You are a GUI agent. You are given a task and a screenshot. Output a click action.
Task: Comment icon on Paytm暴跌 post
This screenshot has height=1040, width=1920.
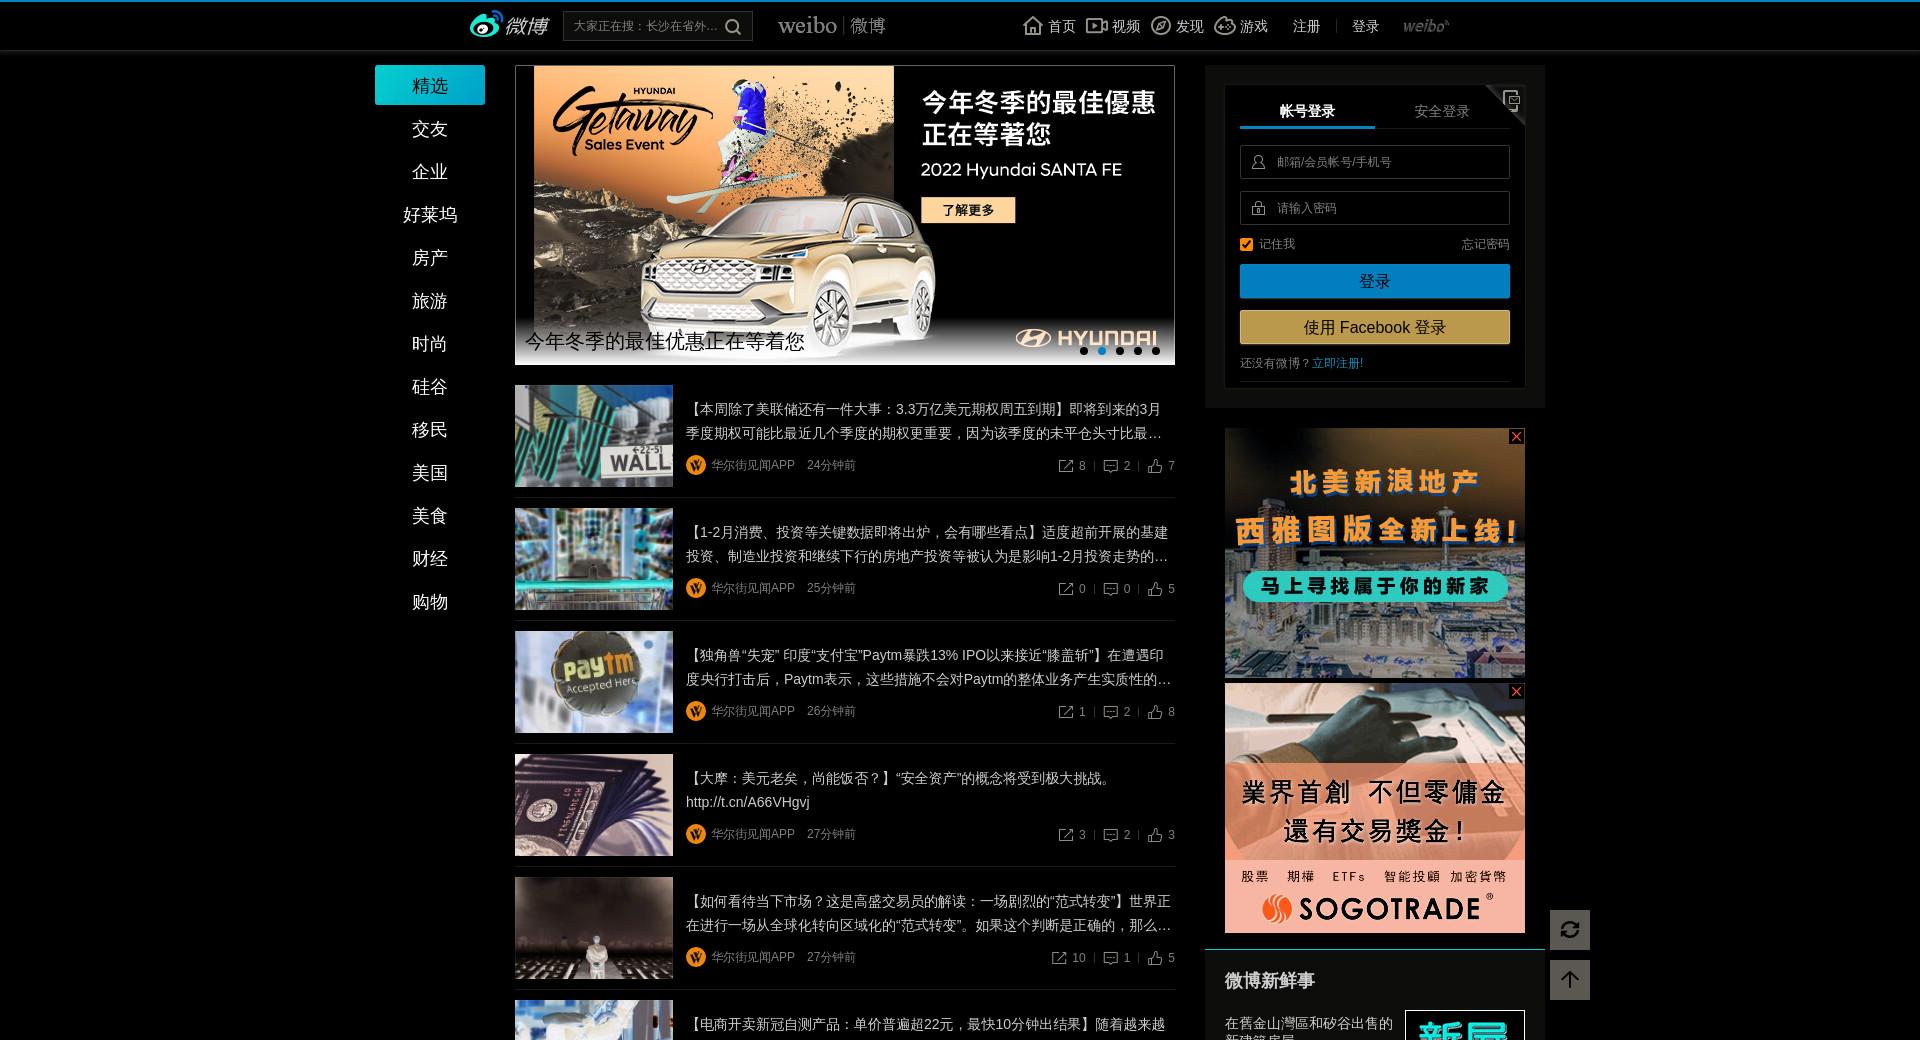[x=1110, y=712]
